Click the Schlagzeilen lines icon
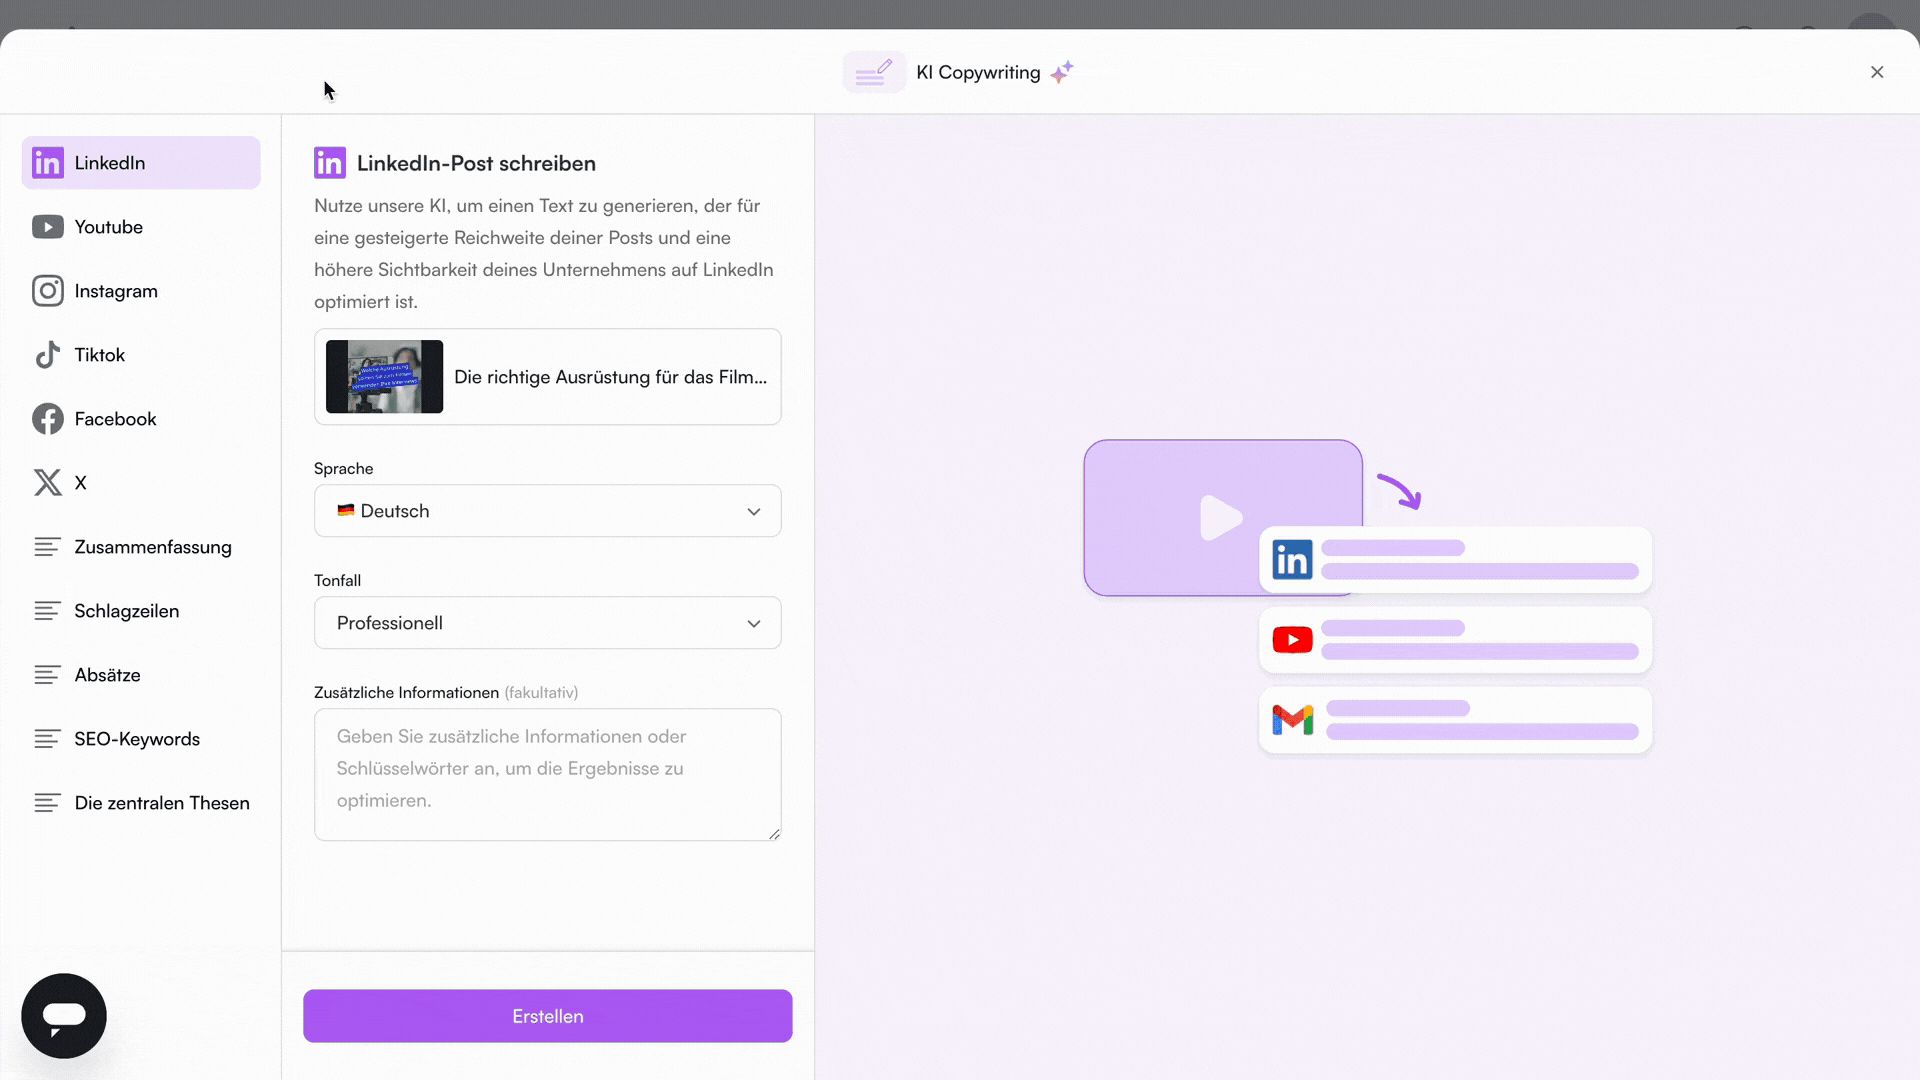 (x=47, y=611)
